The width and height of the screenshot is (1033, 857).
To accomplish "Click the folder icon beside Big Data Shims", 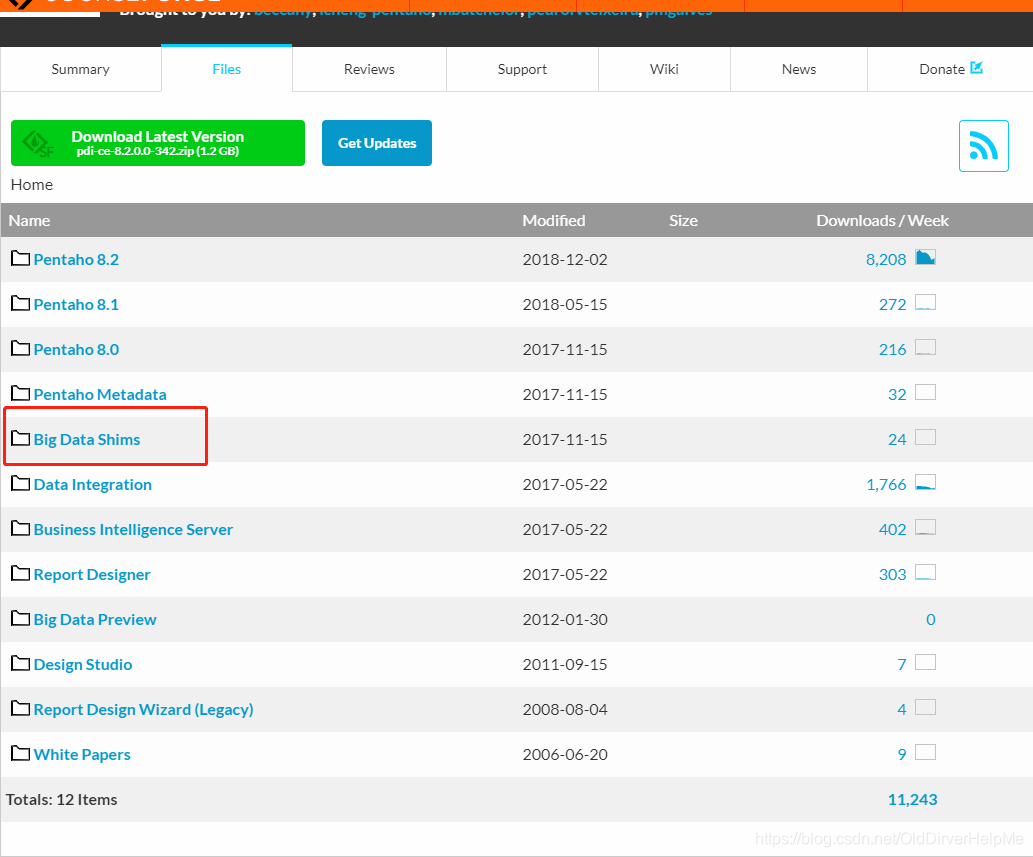I will [20, 437].
